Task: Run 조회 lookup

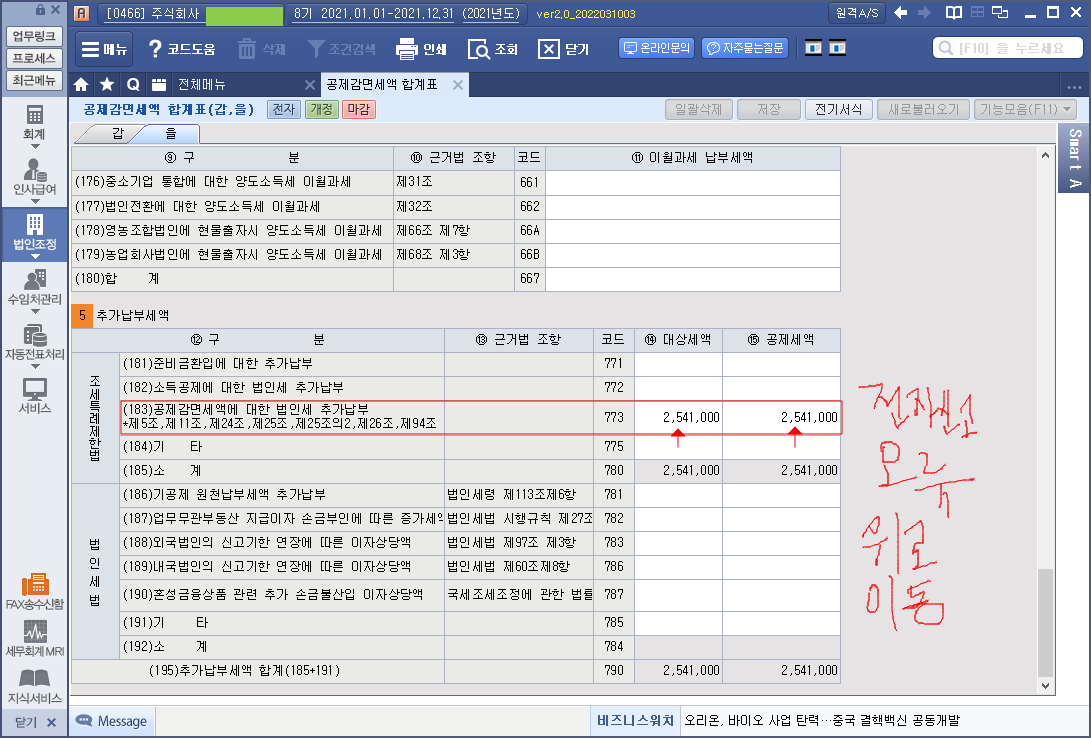Action: click(493, 49)
